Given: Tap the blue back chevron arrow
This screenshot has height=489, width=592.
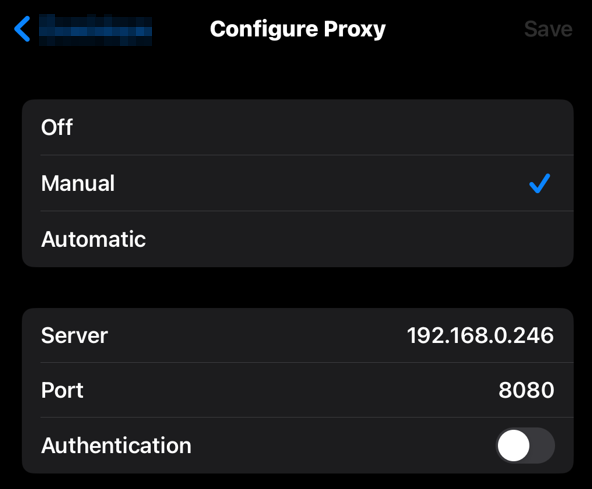Looking at the screenshot, I should [22, 29].
